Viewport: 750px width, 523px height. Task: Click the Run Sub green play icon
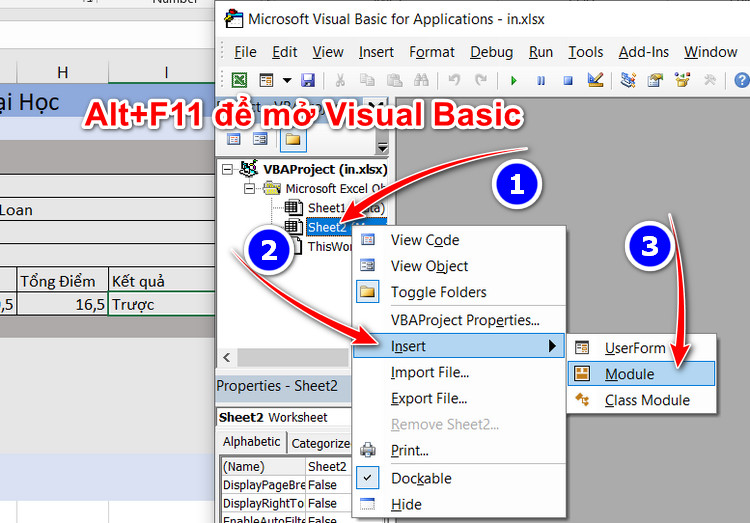514,80
